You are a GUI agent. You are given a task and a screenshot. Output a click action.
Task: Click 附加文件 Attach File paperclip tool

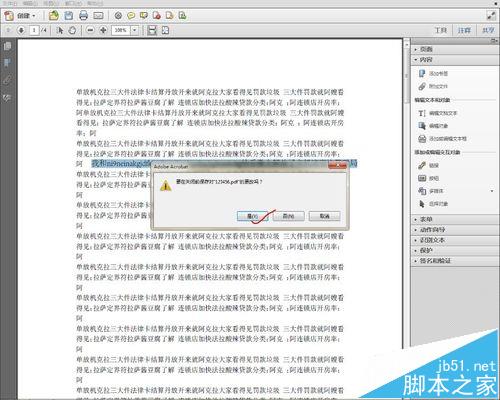coord(433,86)
